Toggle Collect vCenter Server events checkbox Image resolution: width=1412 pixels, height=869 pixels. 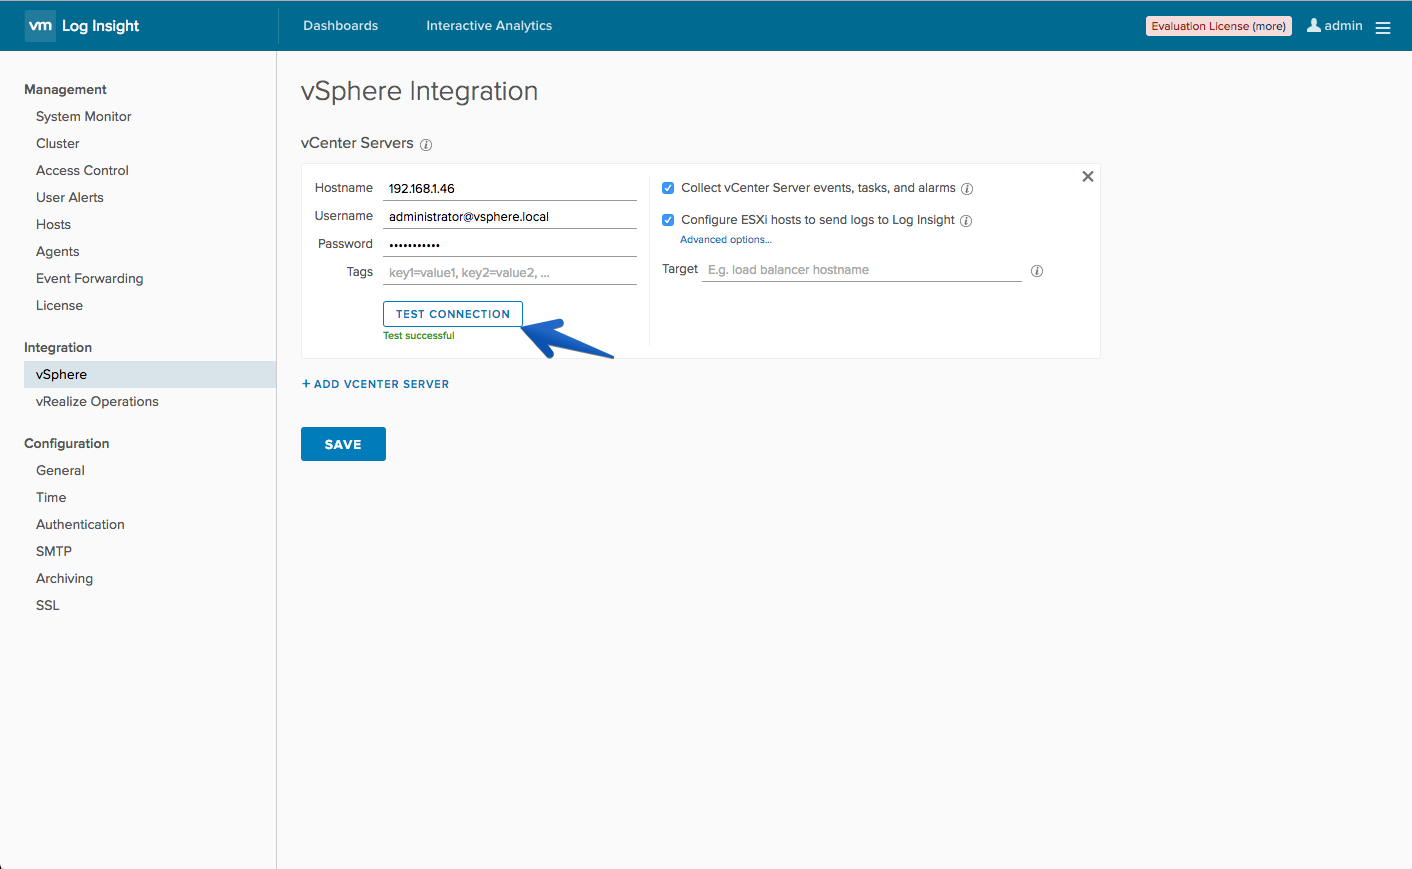668,188
